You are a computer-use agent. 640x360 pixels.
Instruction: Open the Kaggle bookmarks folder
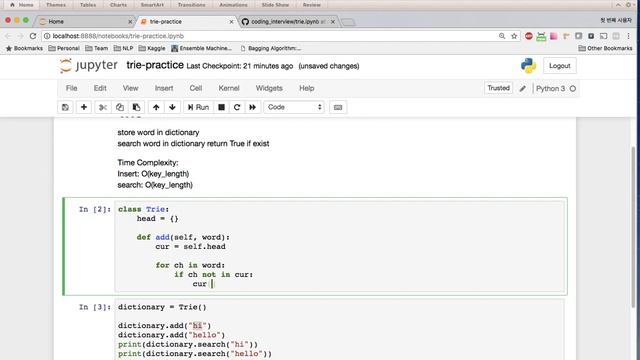pyautogui.click(x=152, y=48)
